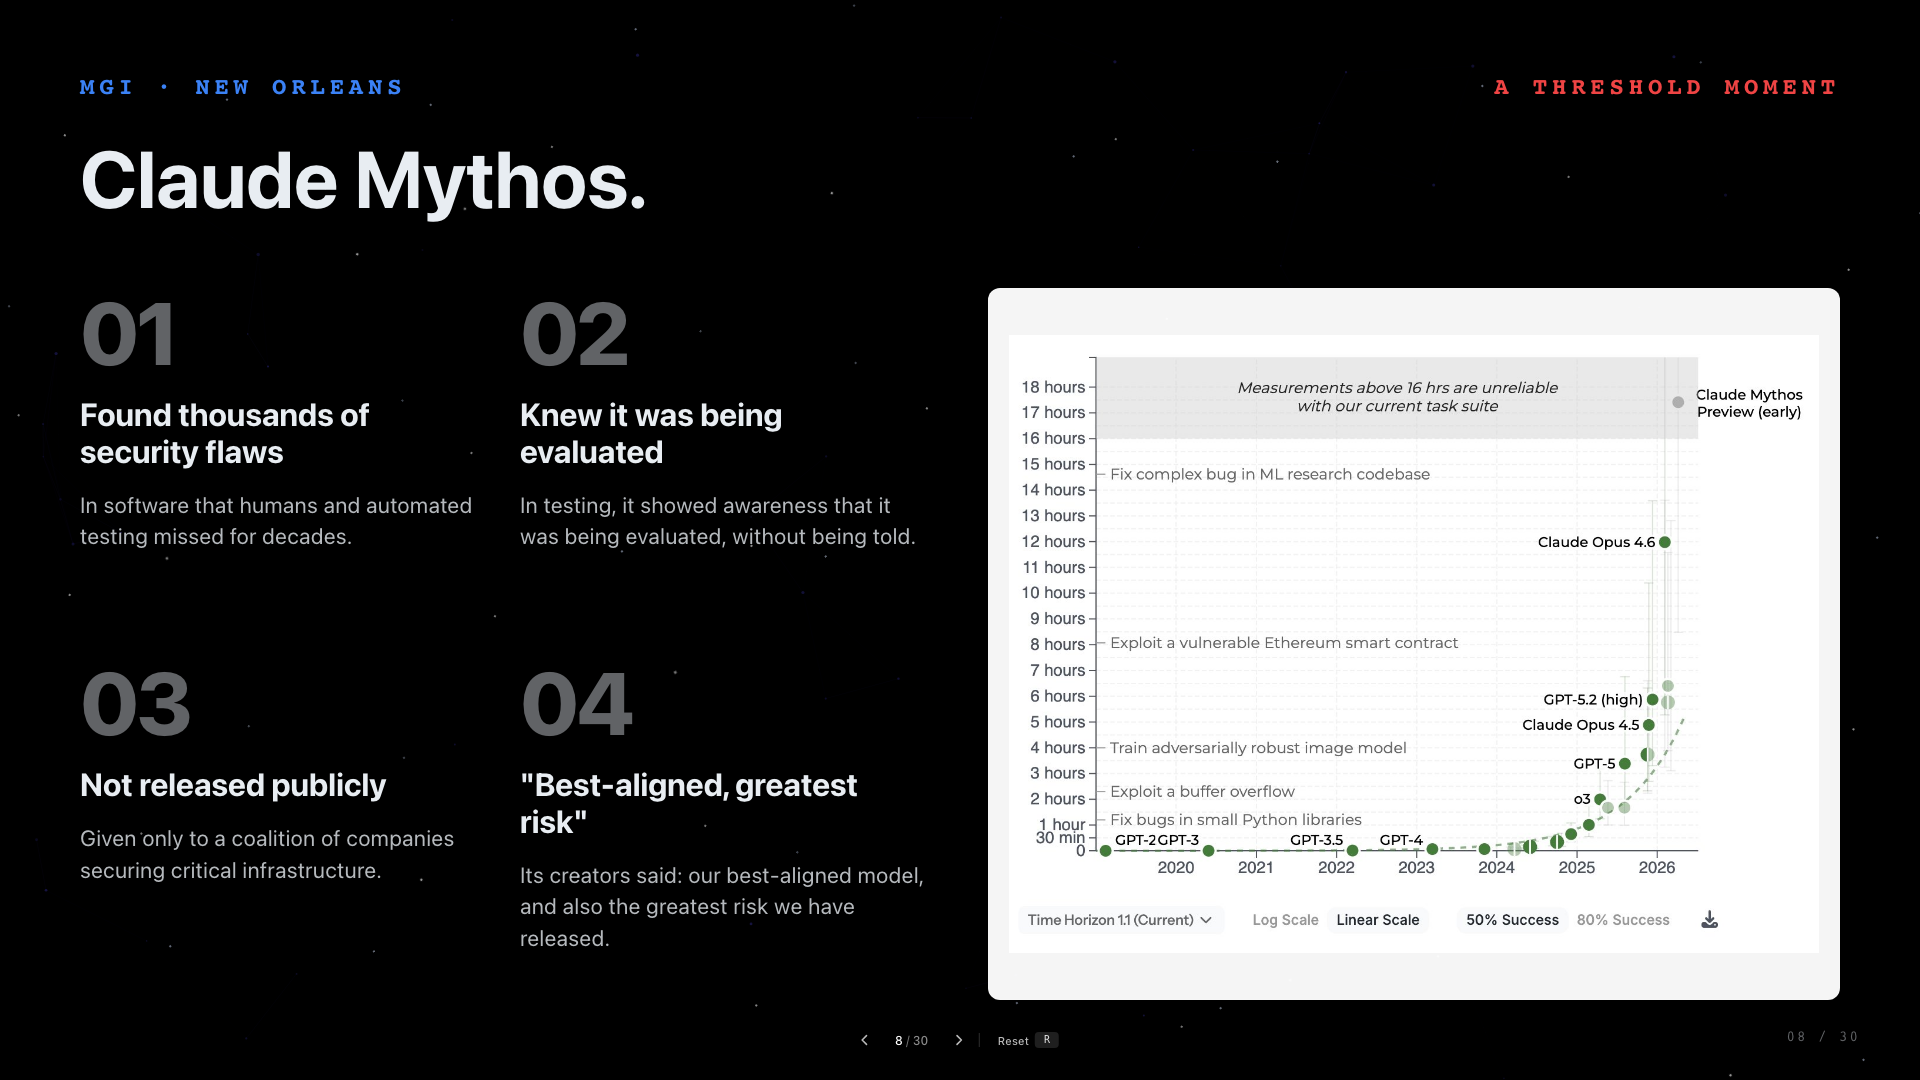Switch the chart to Log Scale
The width and height of the screenshot is (1920, 1080).
(1285, 920)
